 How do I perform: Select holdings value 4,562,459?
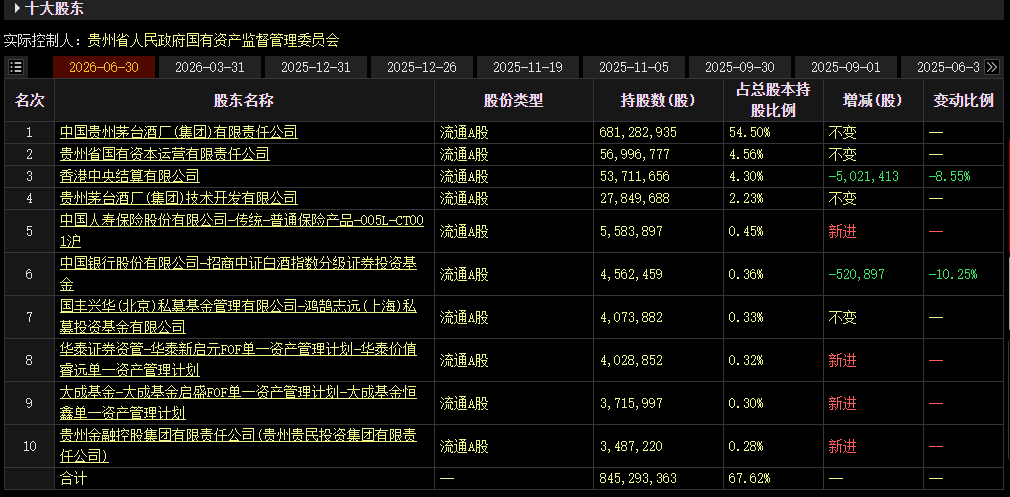coord(631,274)
